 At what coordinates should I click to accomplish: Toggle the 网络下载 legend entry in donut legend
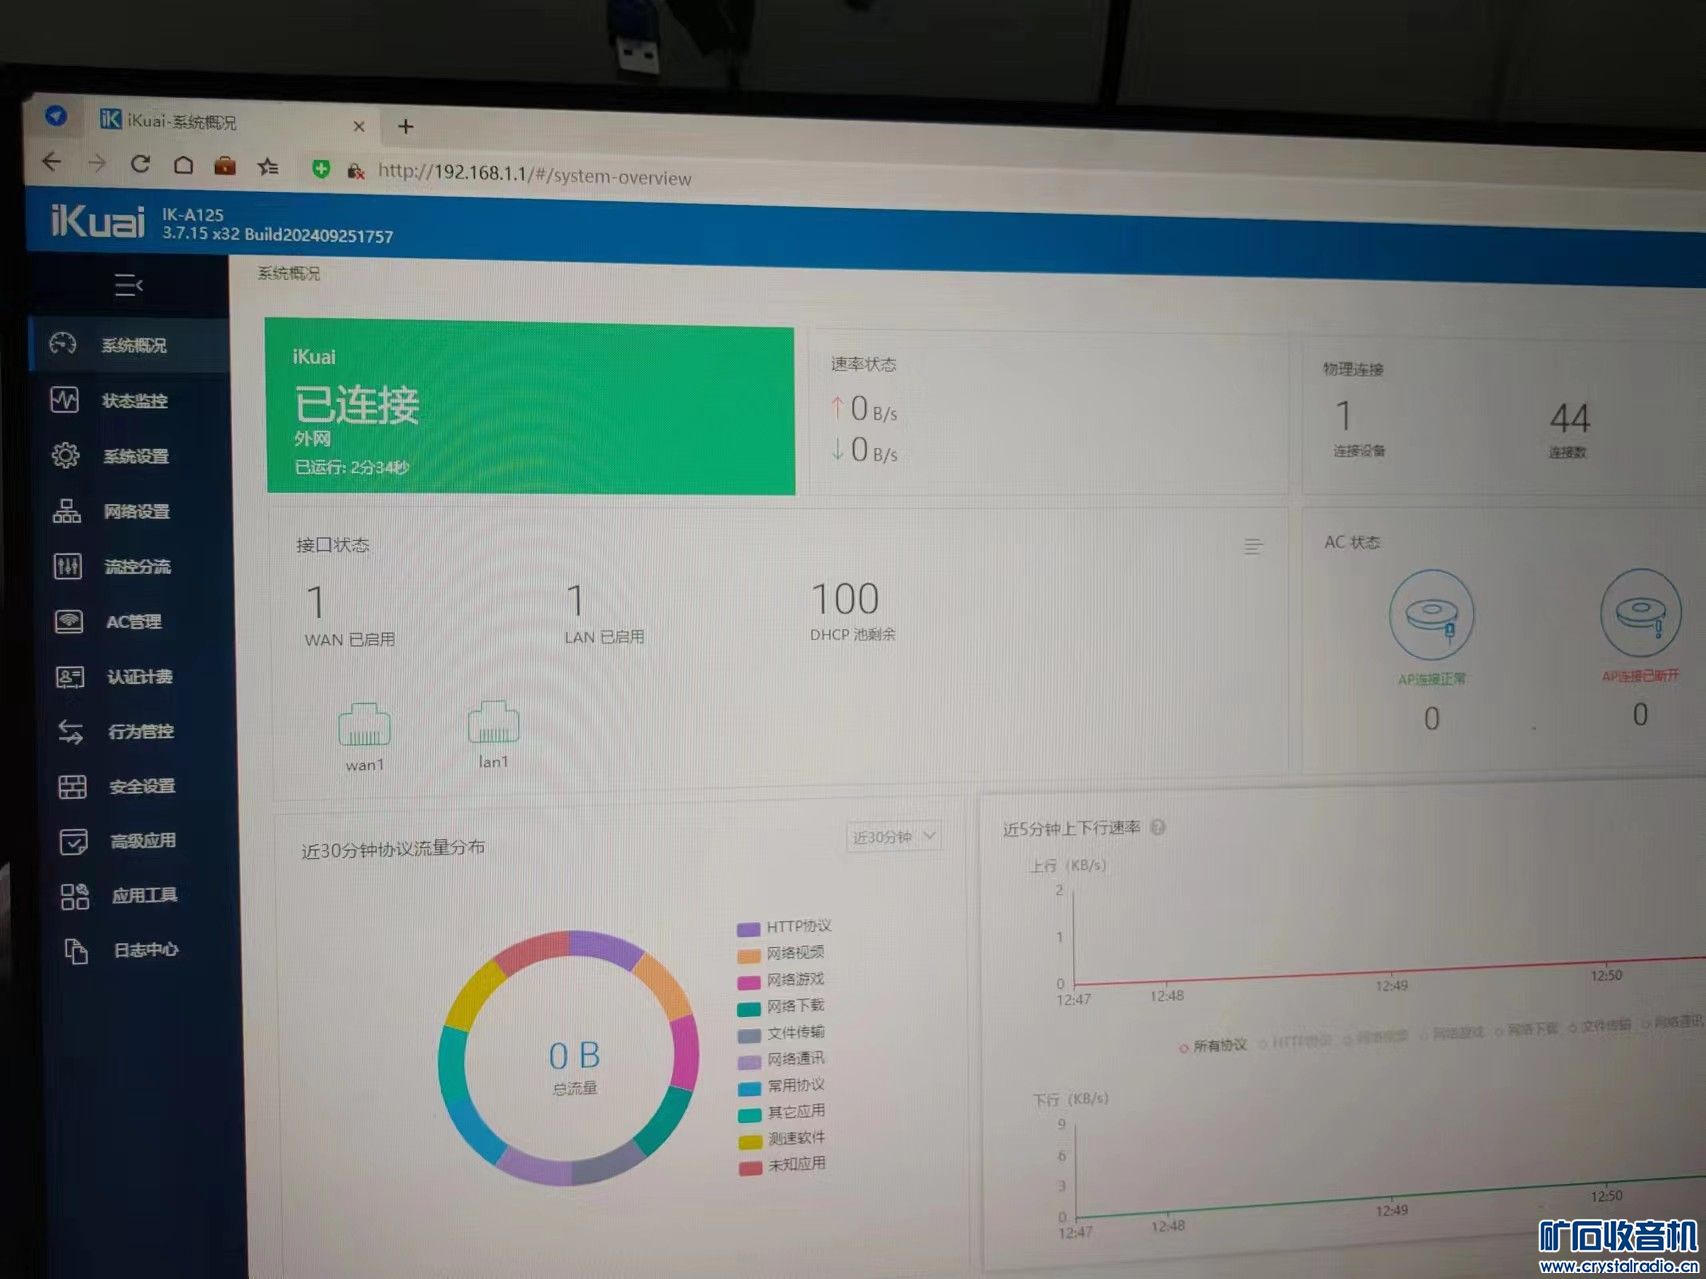pos(782,1007)
